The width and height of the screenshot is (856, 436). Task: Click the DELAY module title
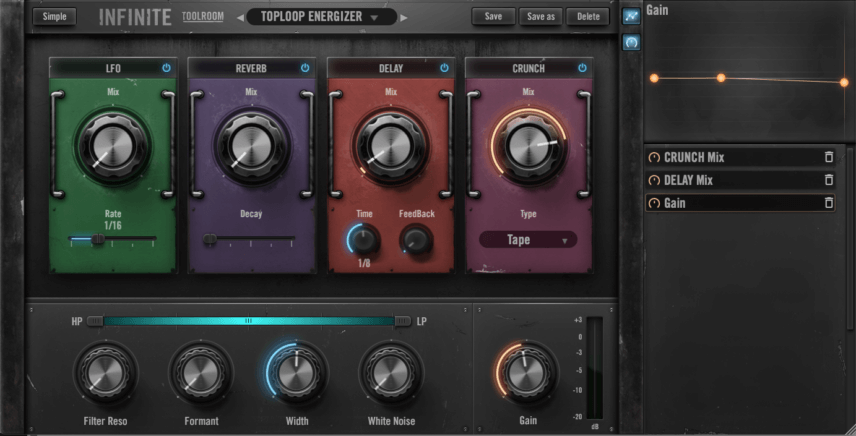[391, 69]
